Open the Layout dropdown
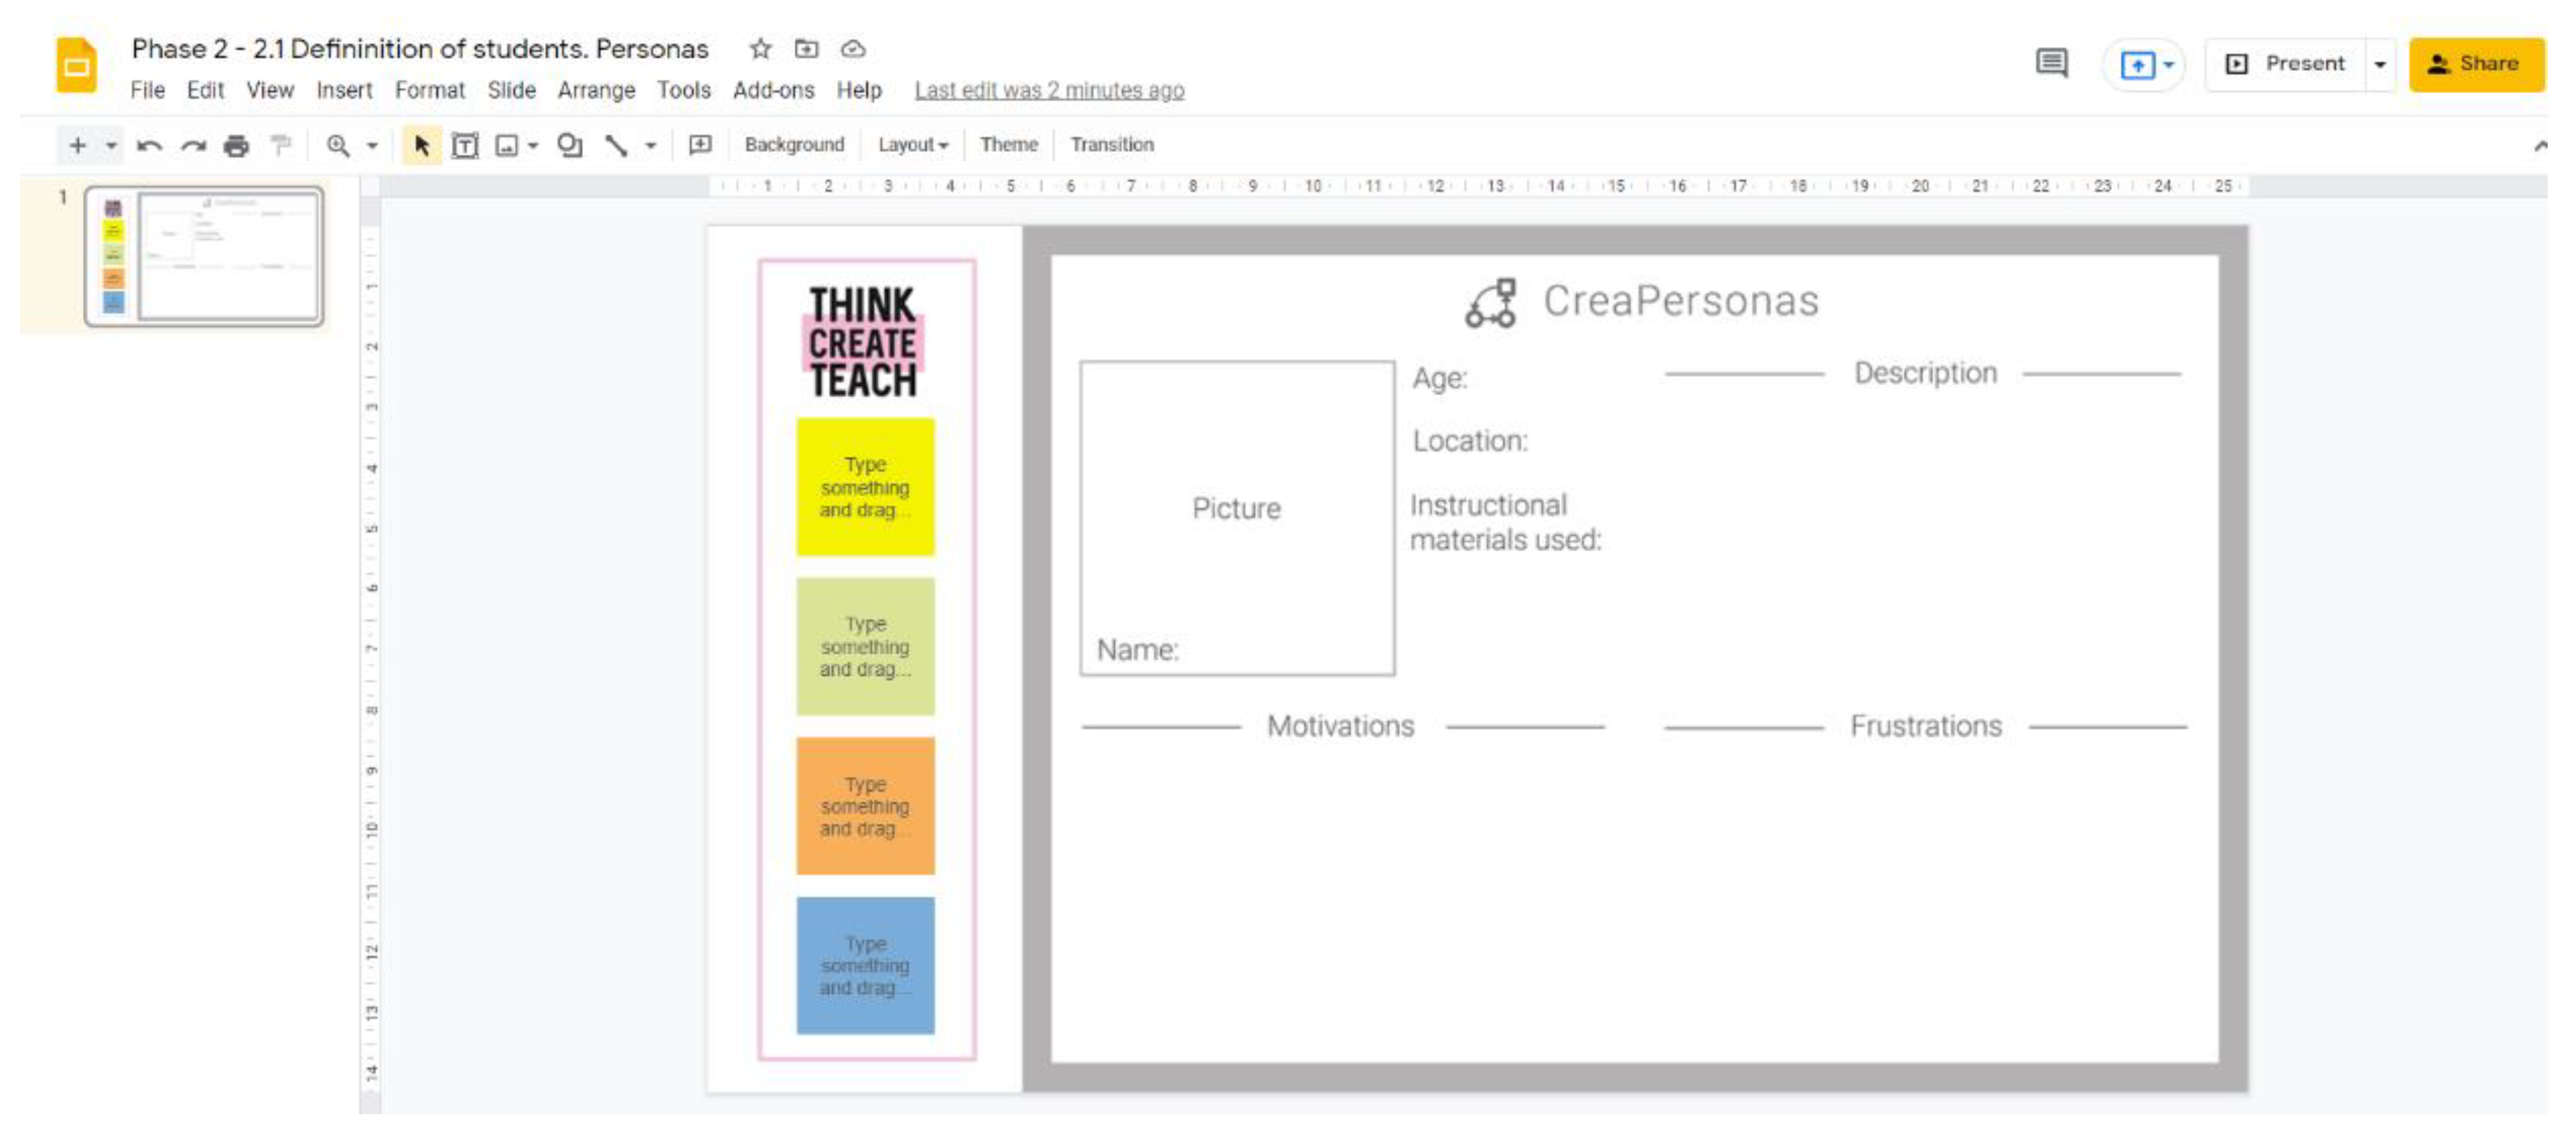Viewport: 2576px width, 1135px height. click(x=912, y=145)
